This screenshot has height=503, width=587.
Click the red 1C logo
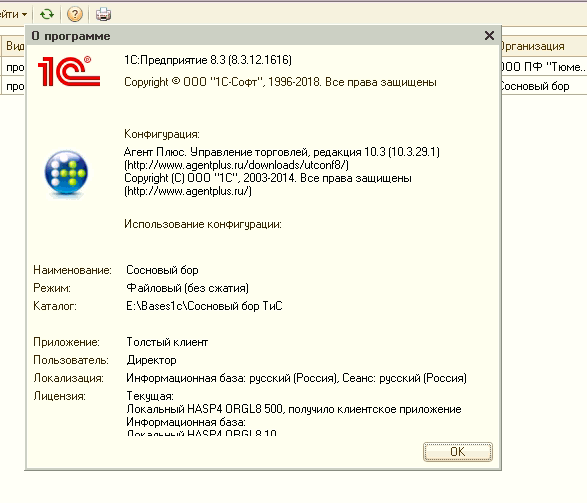[x=69, y=71]
